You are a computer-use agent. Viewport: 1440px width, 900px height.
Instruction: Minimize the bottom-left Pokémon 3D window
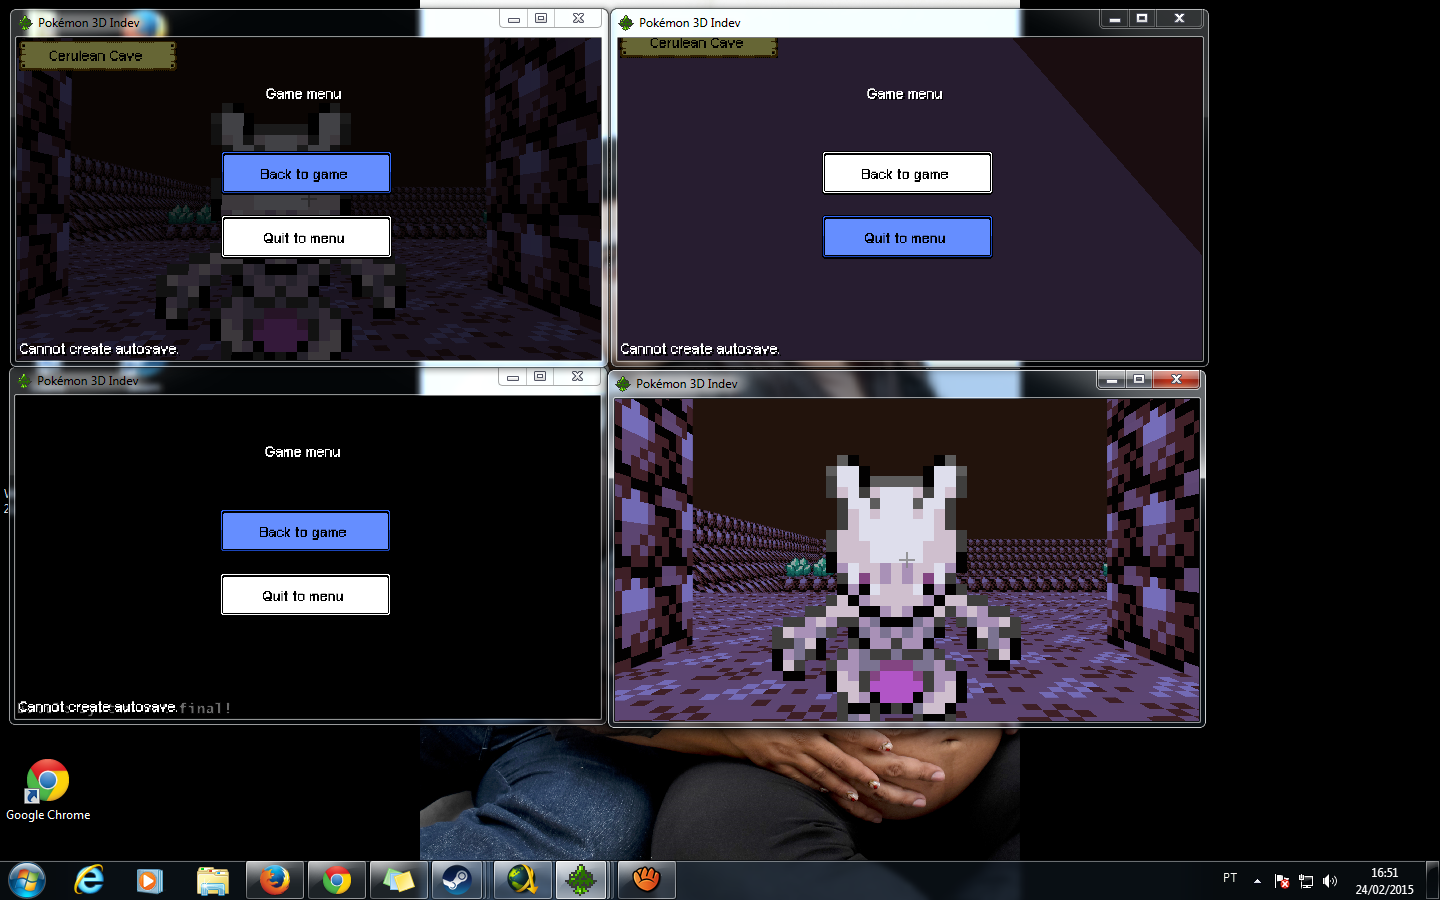[512, 377]
